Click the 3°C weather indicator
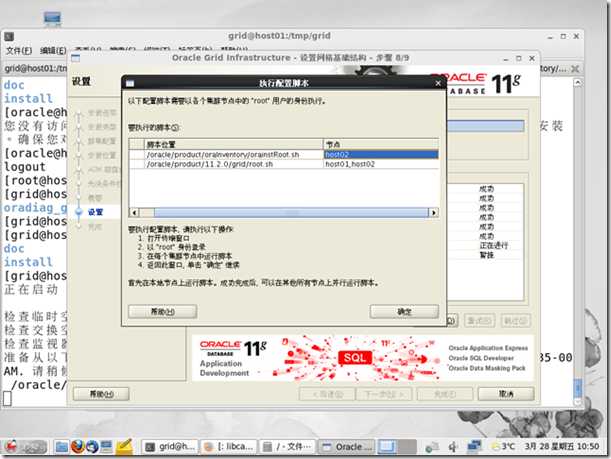Viewport: 611px width, 459px height. pyautogui.click(x=503, y=447)
